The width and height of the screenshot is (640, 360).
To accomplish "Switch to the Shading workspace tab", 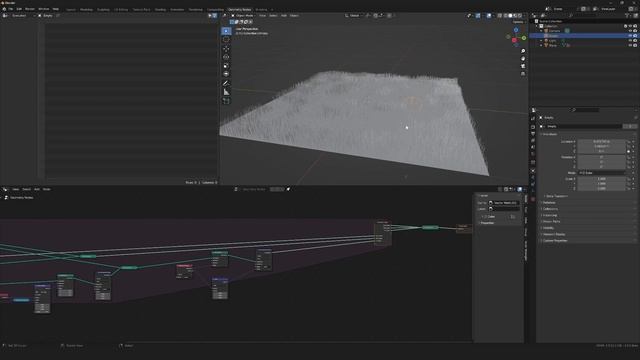I will [160, 9].
